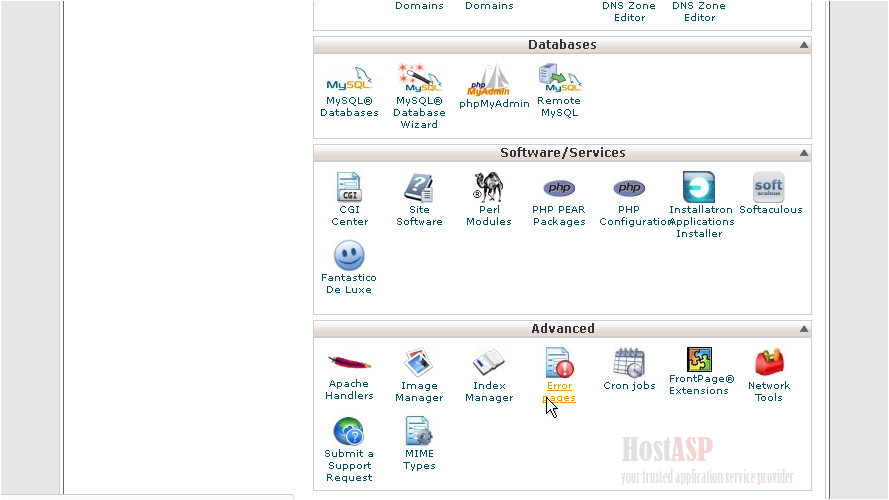The image size is (889, 500).
Task: Open the Image Manager icon
Action: point(419,362)
